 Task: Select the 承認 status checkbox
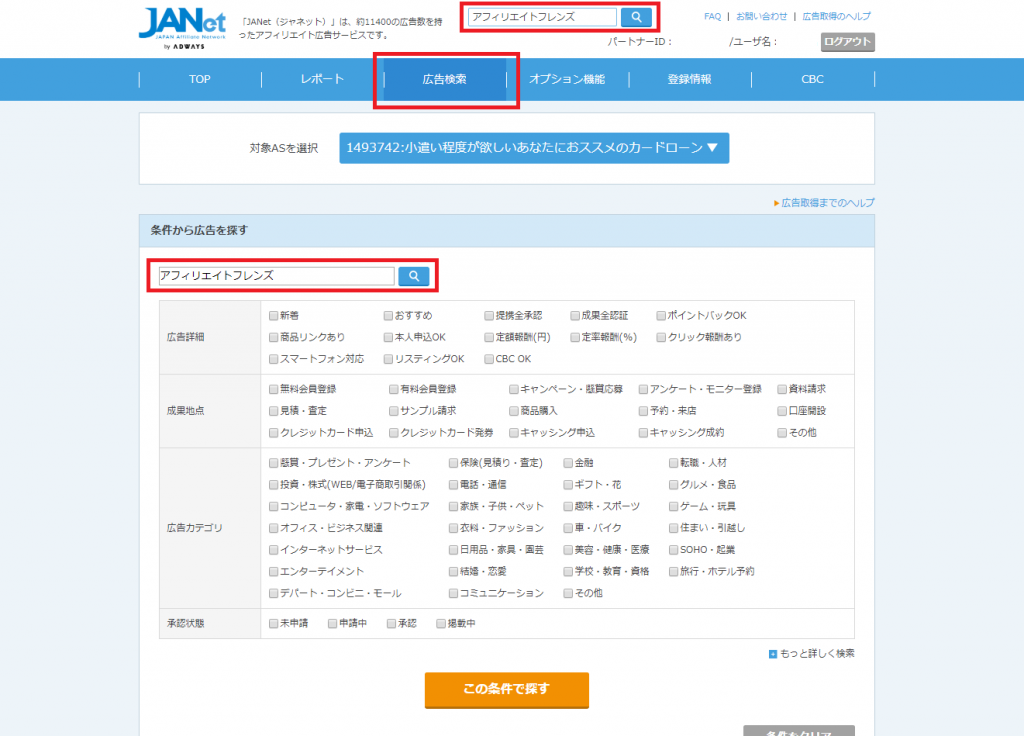coord(392,624)
